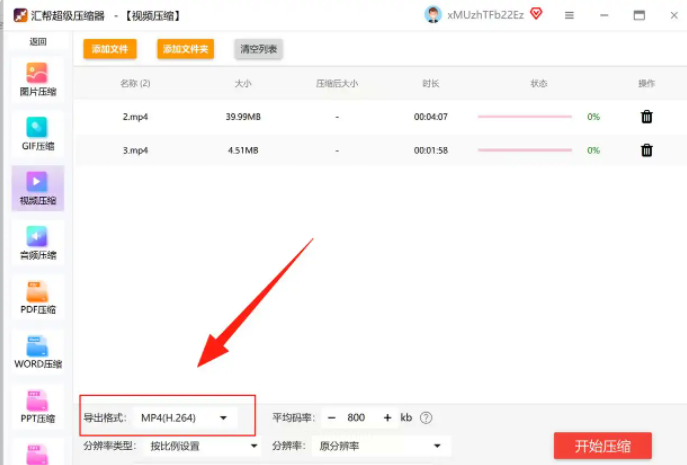Open the PDF压缩 tool
687x465 pixels.
click(38, 297)
